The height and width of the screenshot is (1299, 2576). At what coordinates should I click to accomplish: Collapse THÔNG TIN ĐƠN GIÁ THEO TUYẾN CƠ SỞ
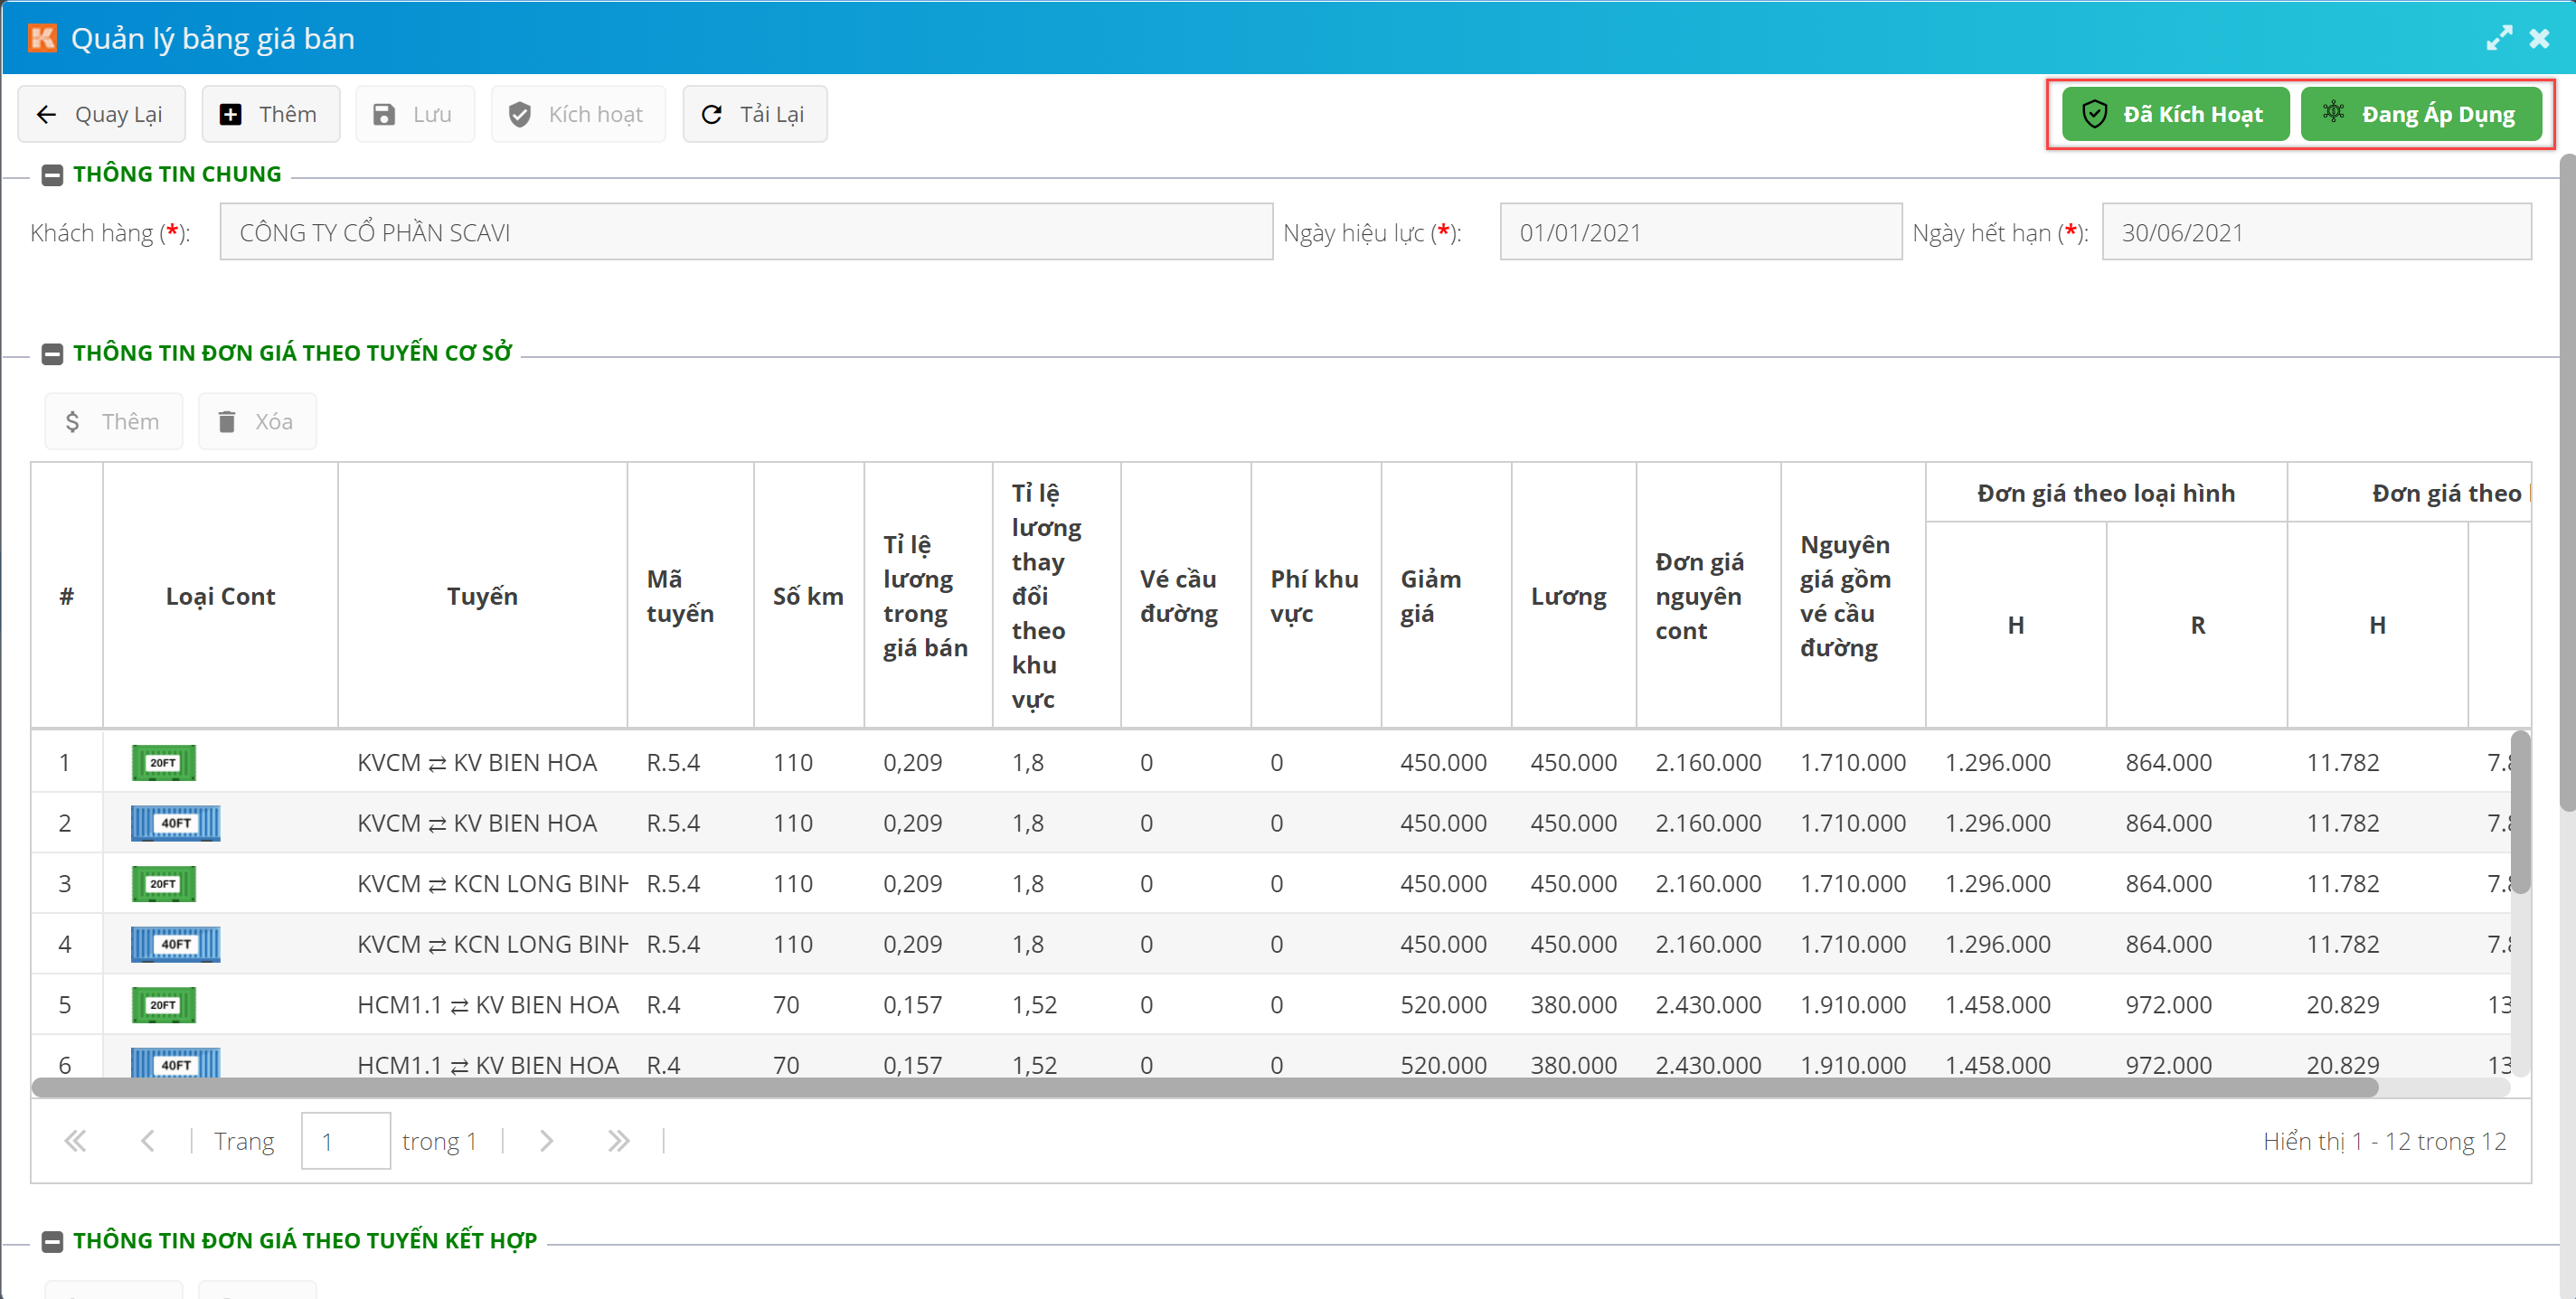point(52,353)
